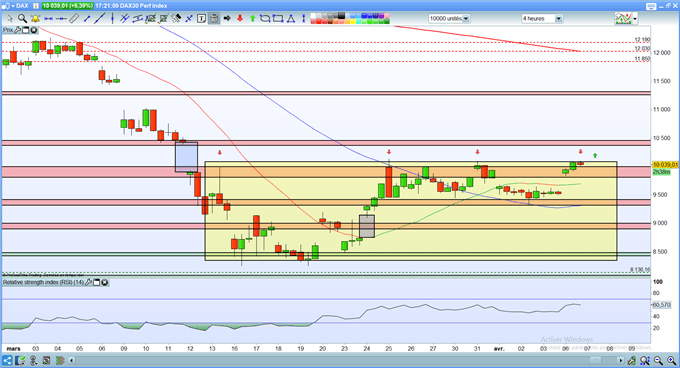This screenshot has width=680, height=368.
Task: Select the ruler measuring tool
Action: [x=74, y=18]
